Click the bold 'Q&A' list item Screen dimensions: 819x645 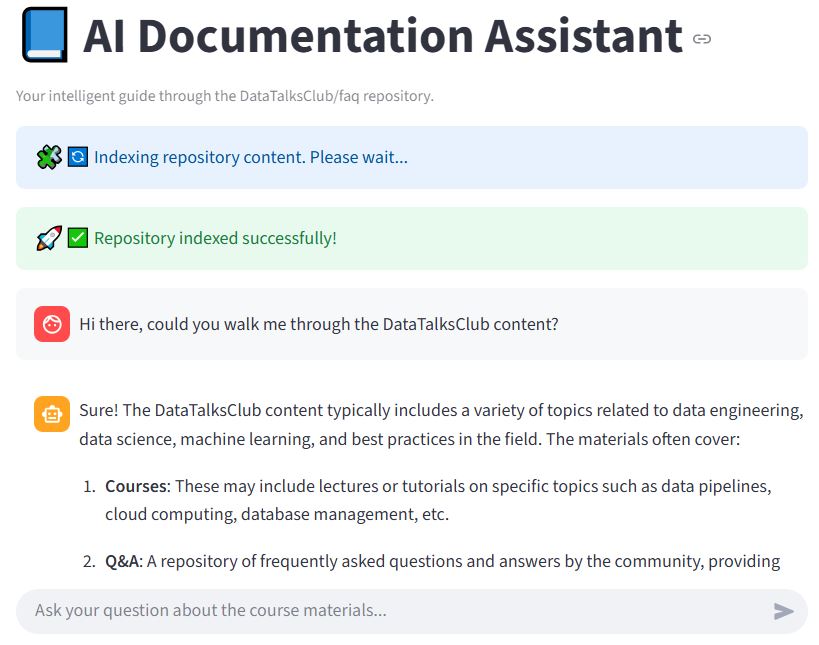point(124,561)
